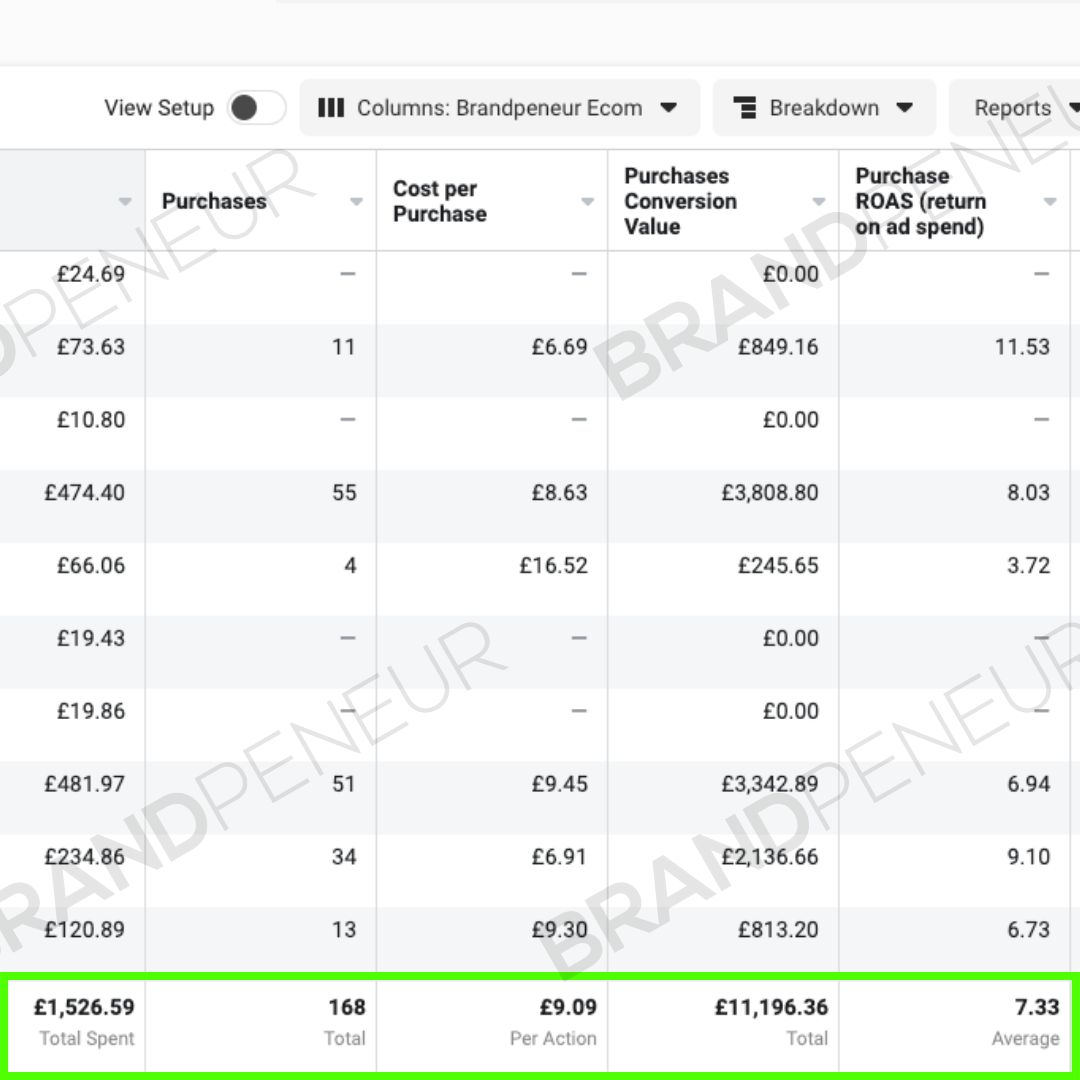Select the £3,808.80 conversion value cell
Image resolution: width=1080 pixels, height=1080 pixels.
(769, 492)
